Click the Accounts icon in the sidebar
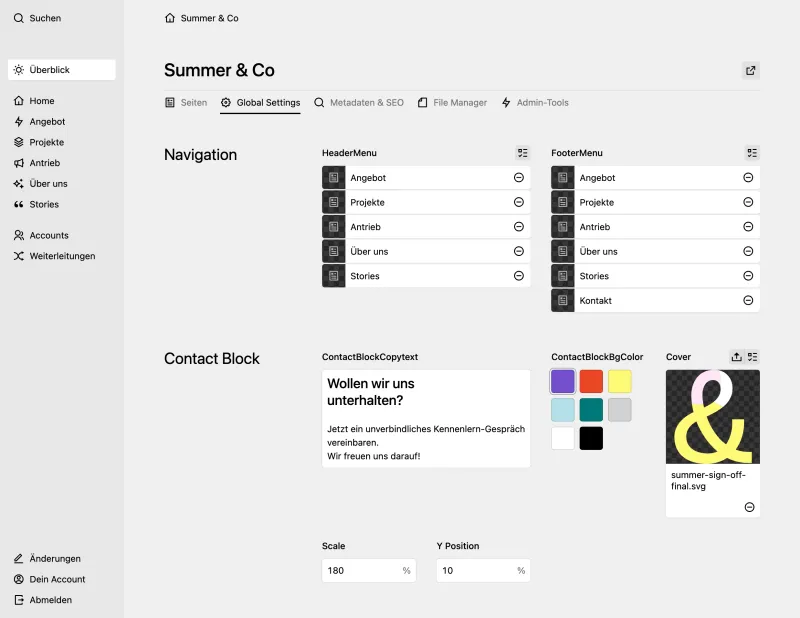Viewport: 800px width, 618px height. 17,235
